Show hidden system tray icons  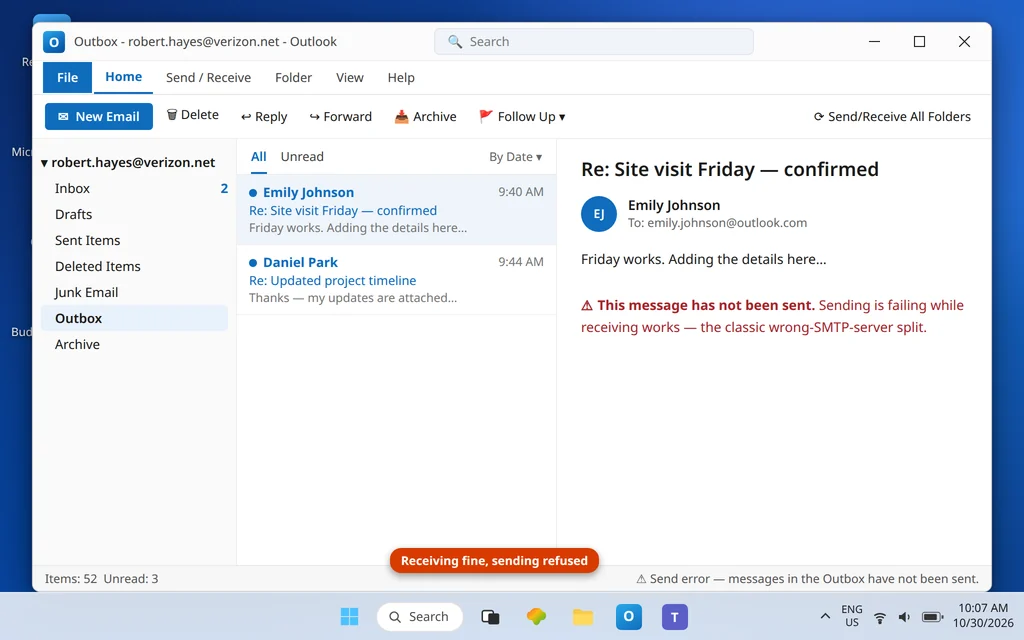tap(825, 616)
